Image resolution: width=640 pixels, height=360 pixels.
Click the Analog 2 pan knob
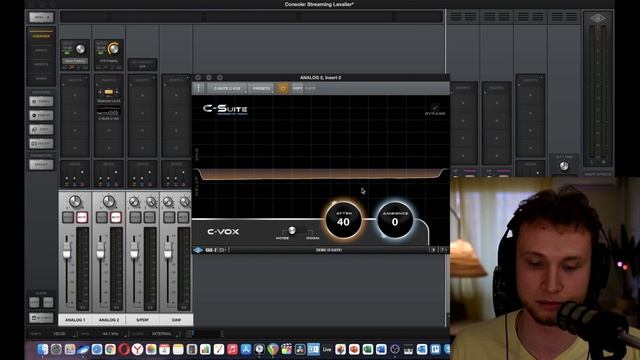(109, 201)
